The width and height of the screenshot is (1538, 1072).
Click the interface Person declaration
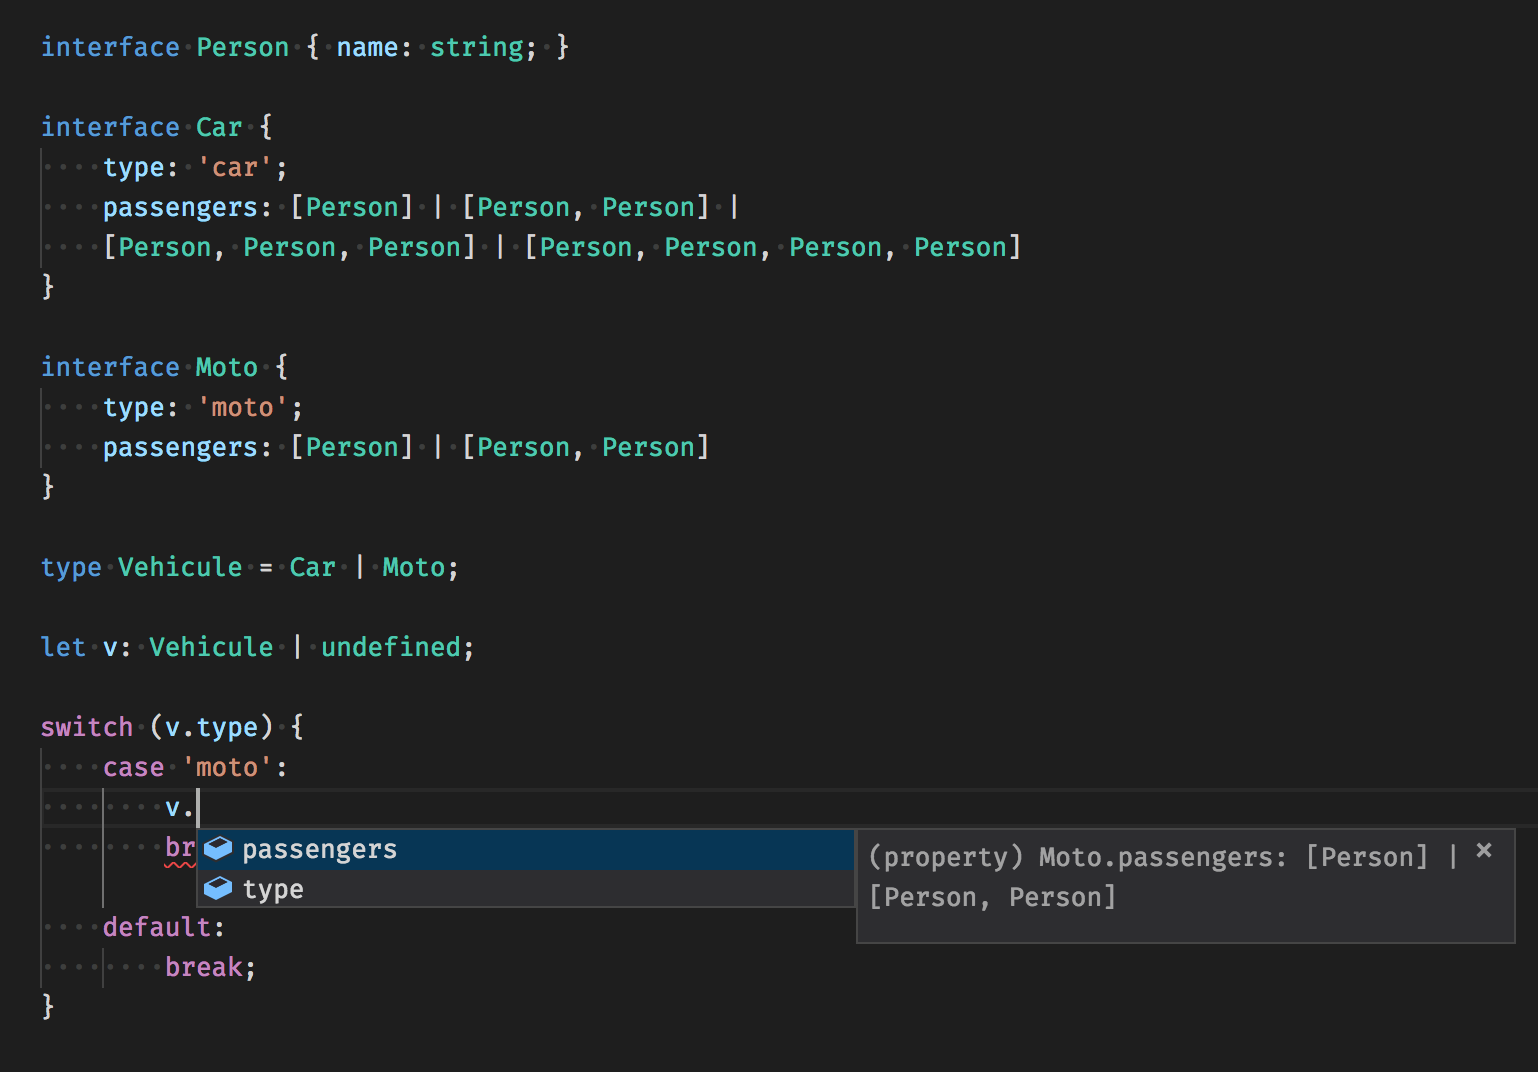(242, 46)
